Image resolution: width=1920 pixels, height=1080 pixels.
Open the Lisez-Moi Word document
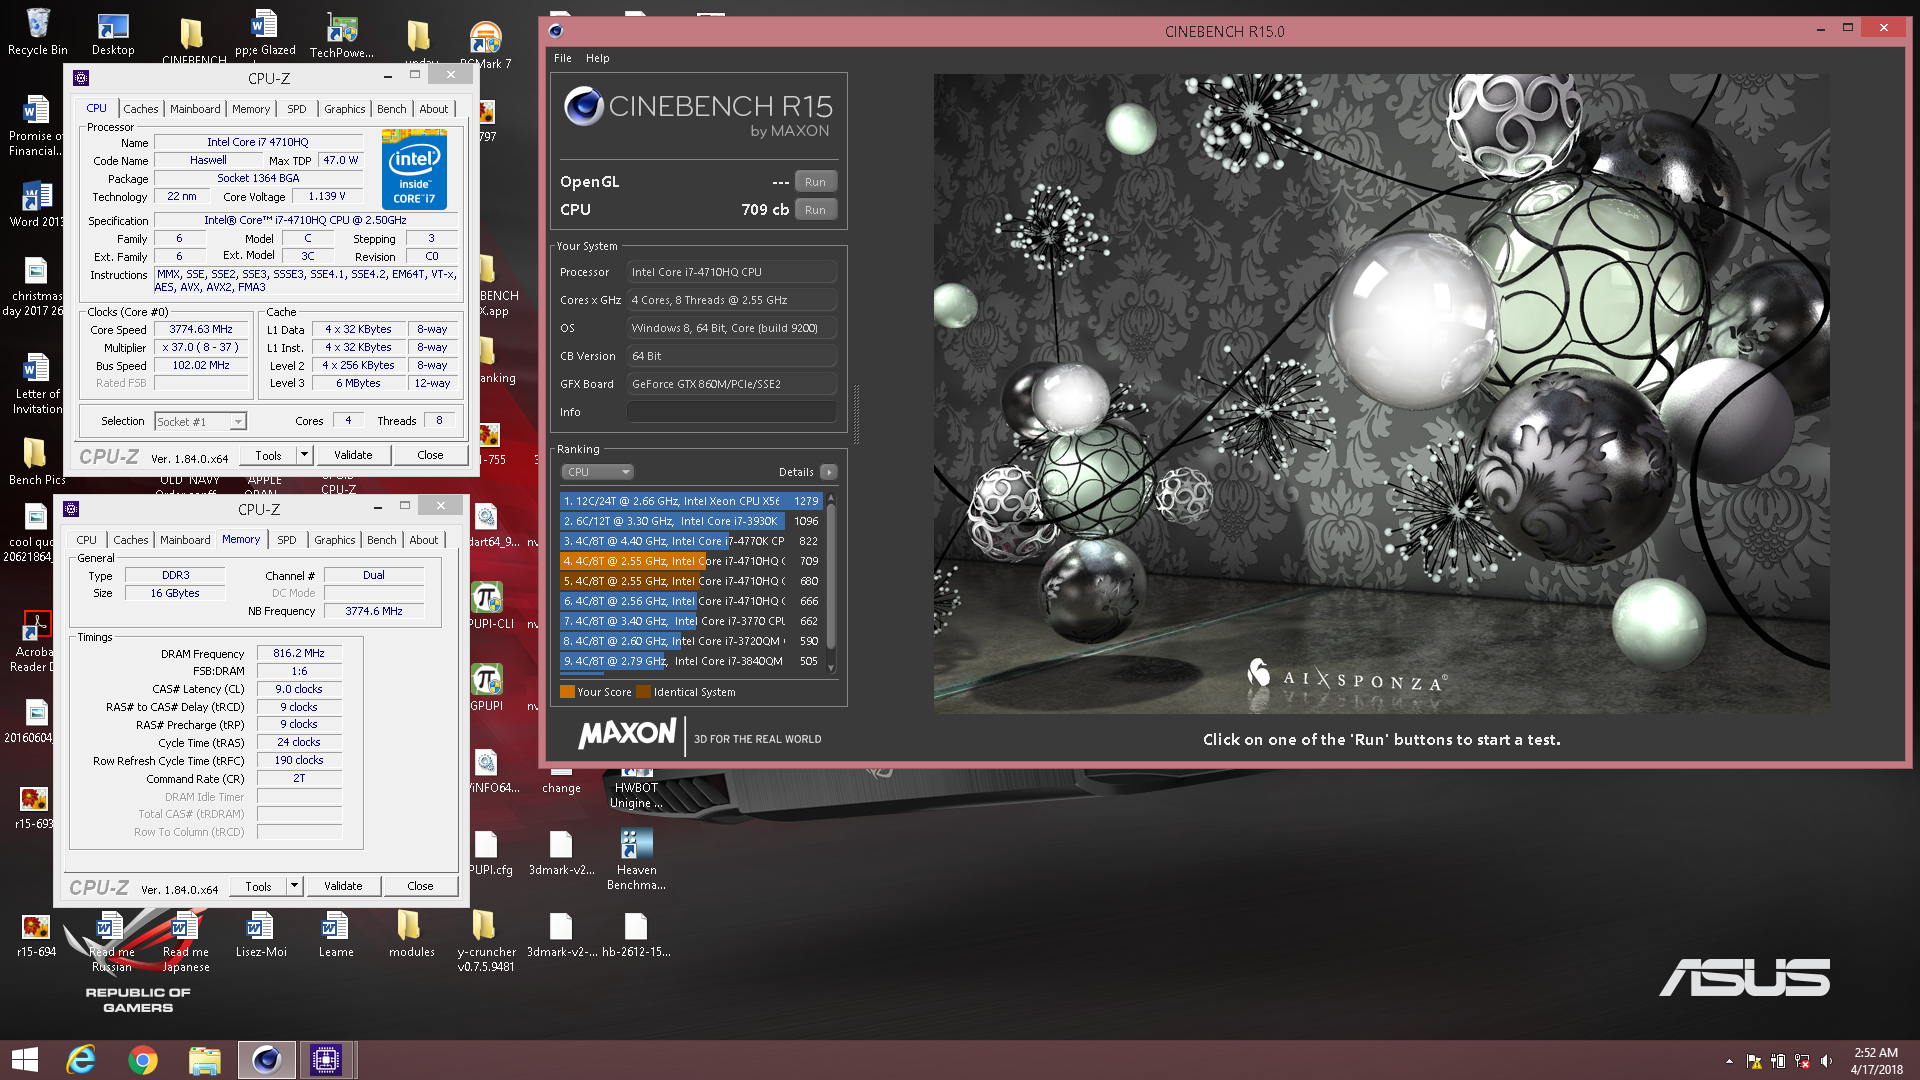(261, 933)
